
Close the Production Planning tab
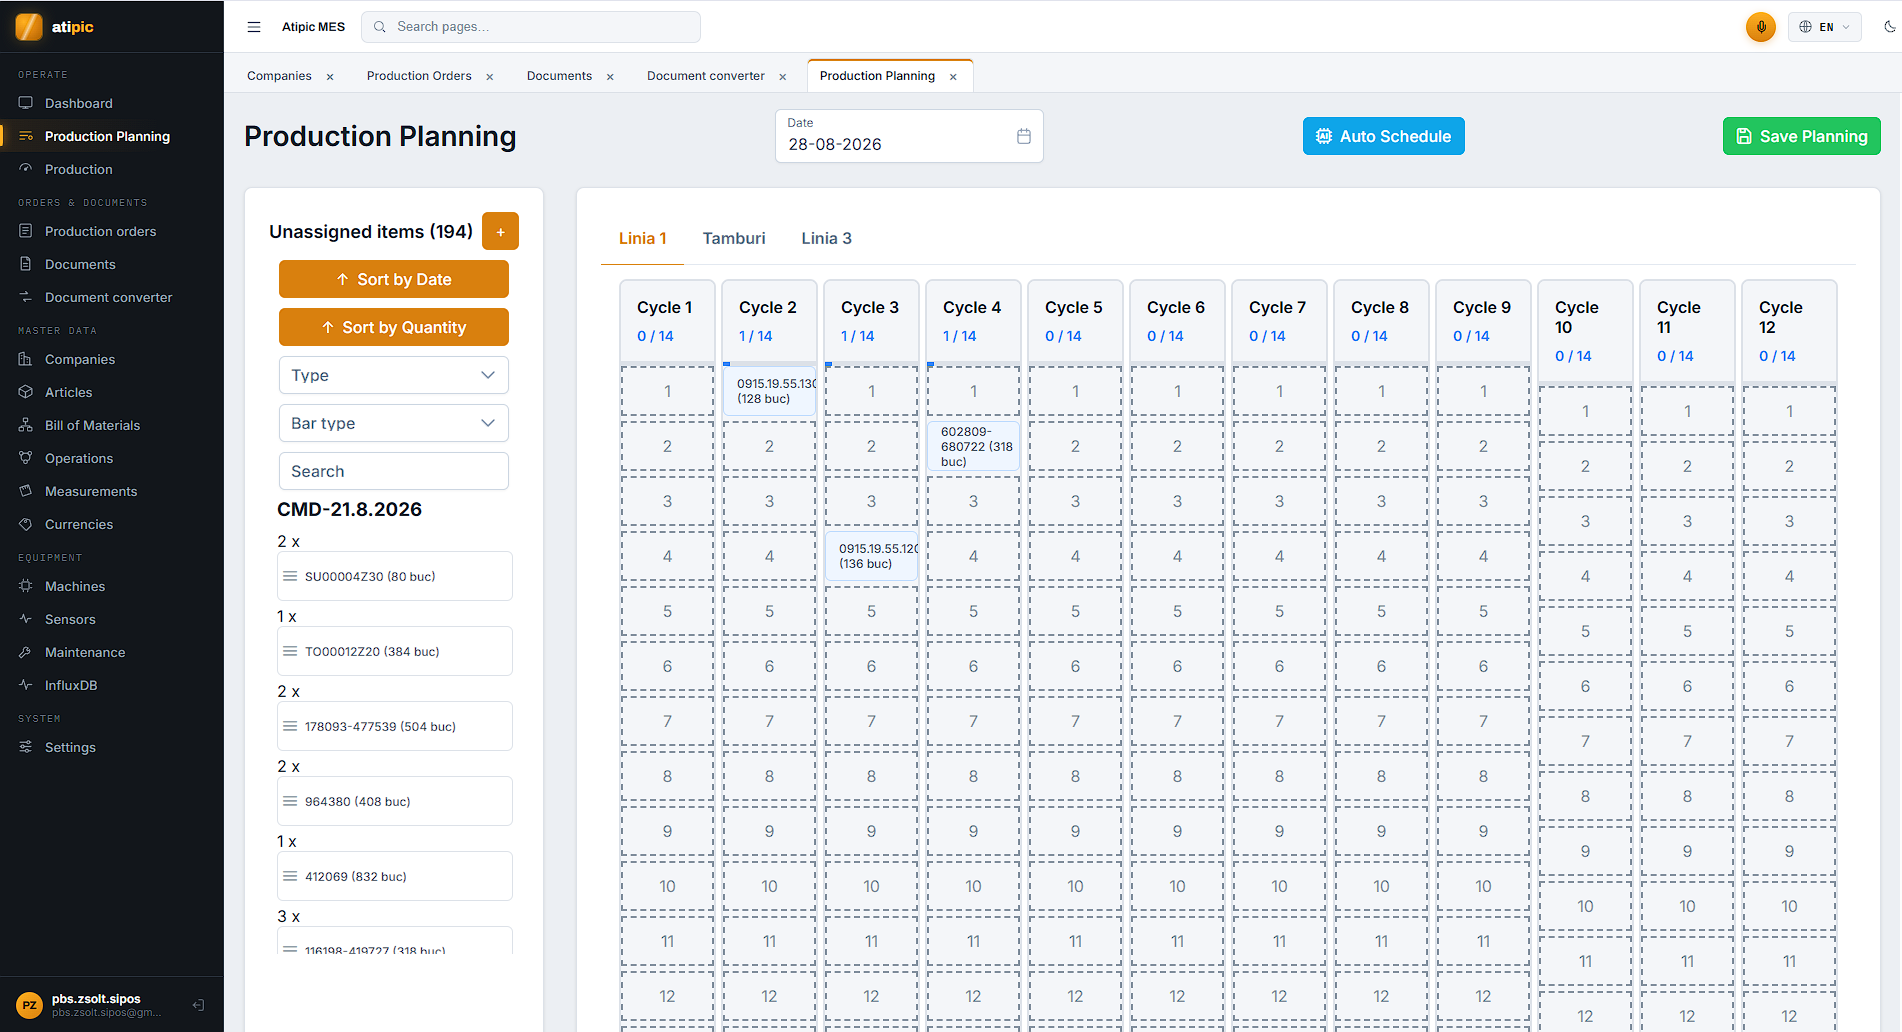coord(954,77)
